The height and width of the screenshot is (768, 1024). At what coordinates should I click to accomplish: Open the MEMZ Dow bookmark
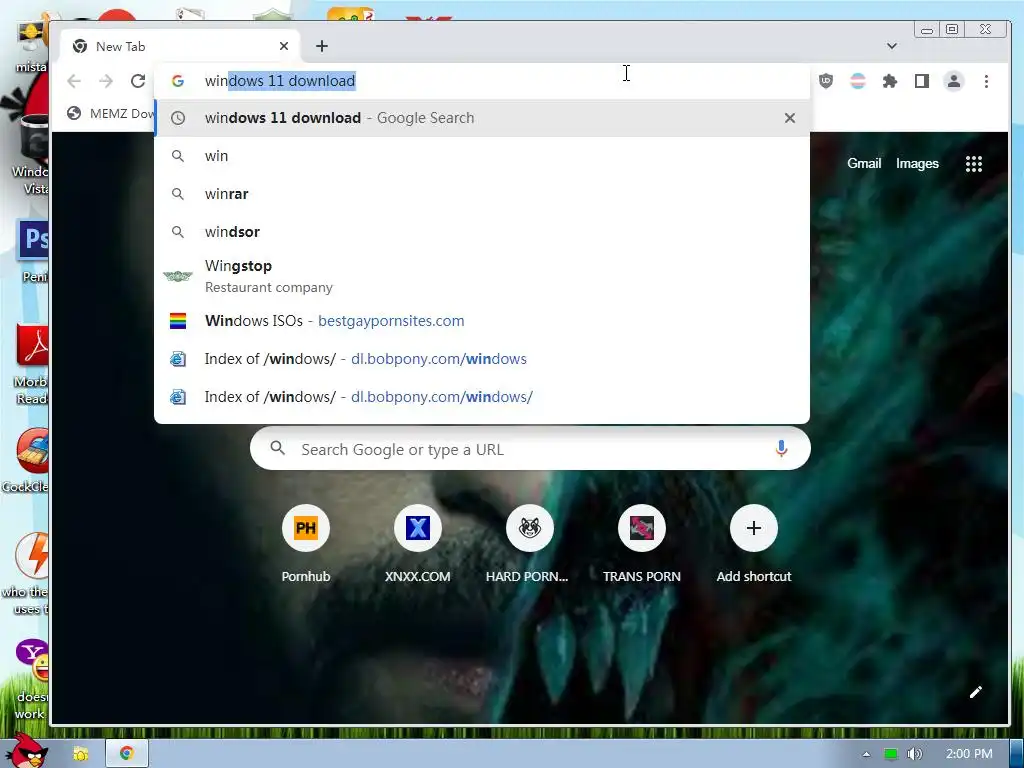click(111, 114)
